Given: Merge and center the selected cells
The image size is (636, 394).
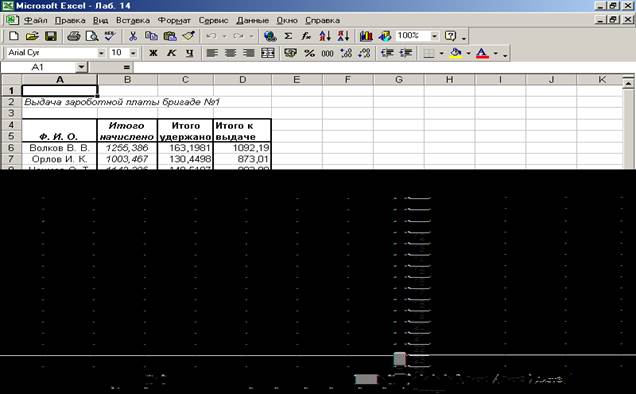Looking at the screenshot, I should [268, 53].
